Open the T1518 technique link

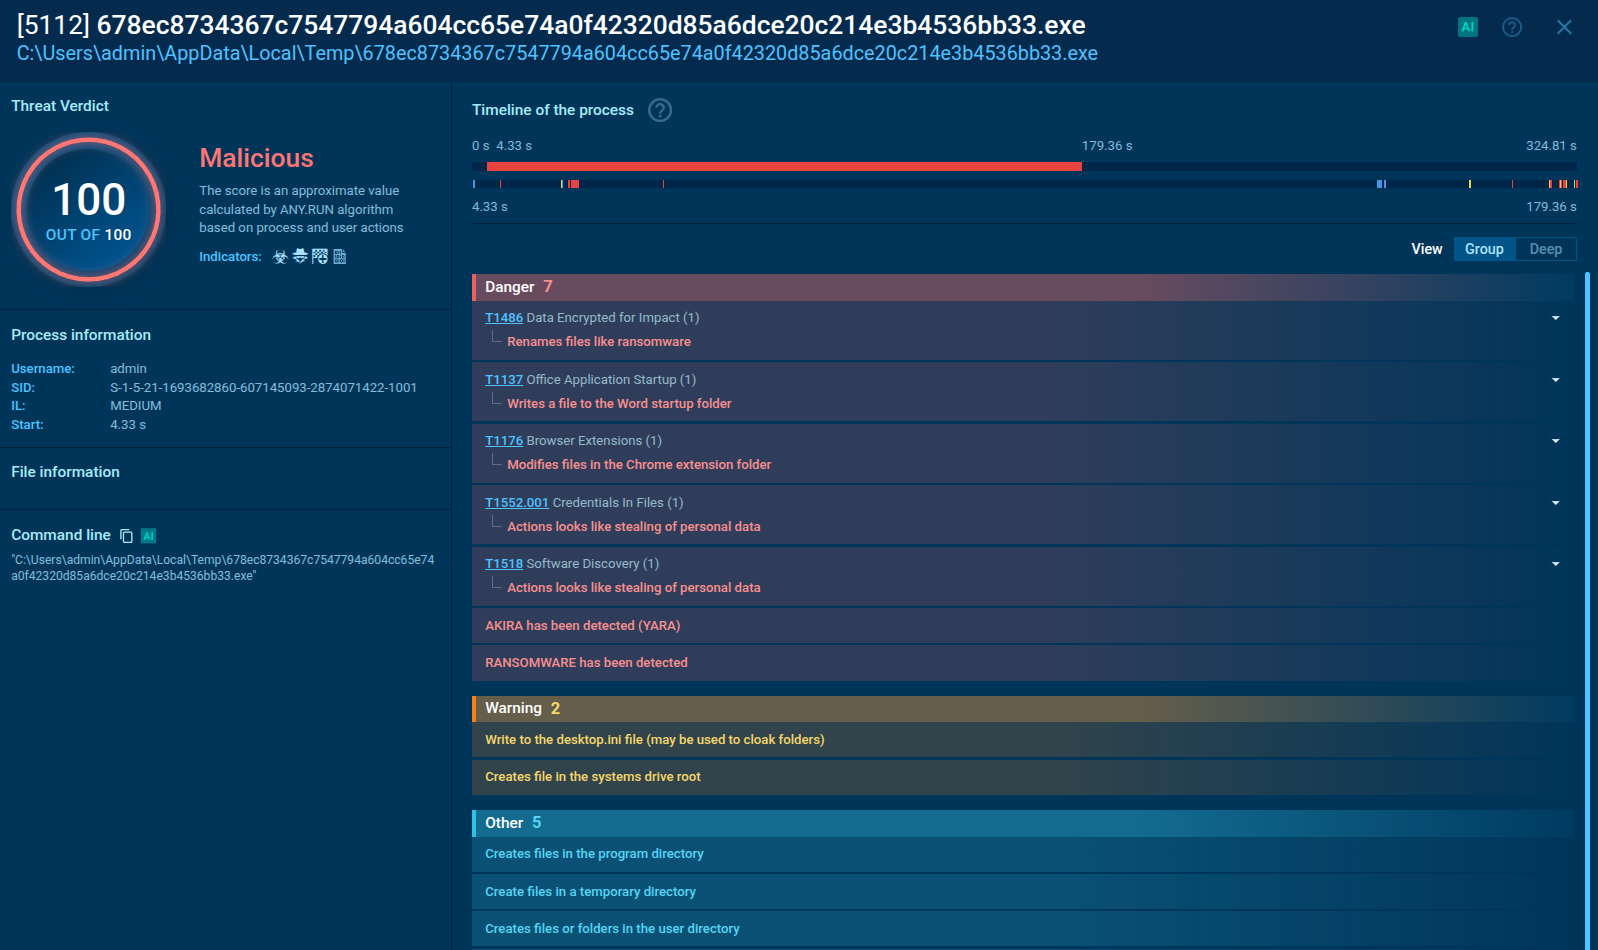[504, 564]
